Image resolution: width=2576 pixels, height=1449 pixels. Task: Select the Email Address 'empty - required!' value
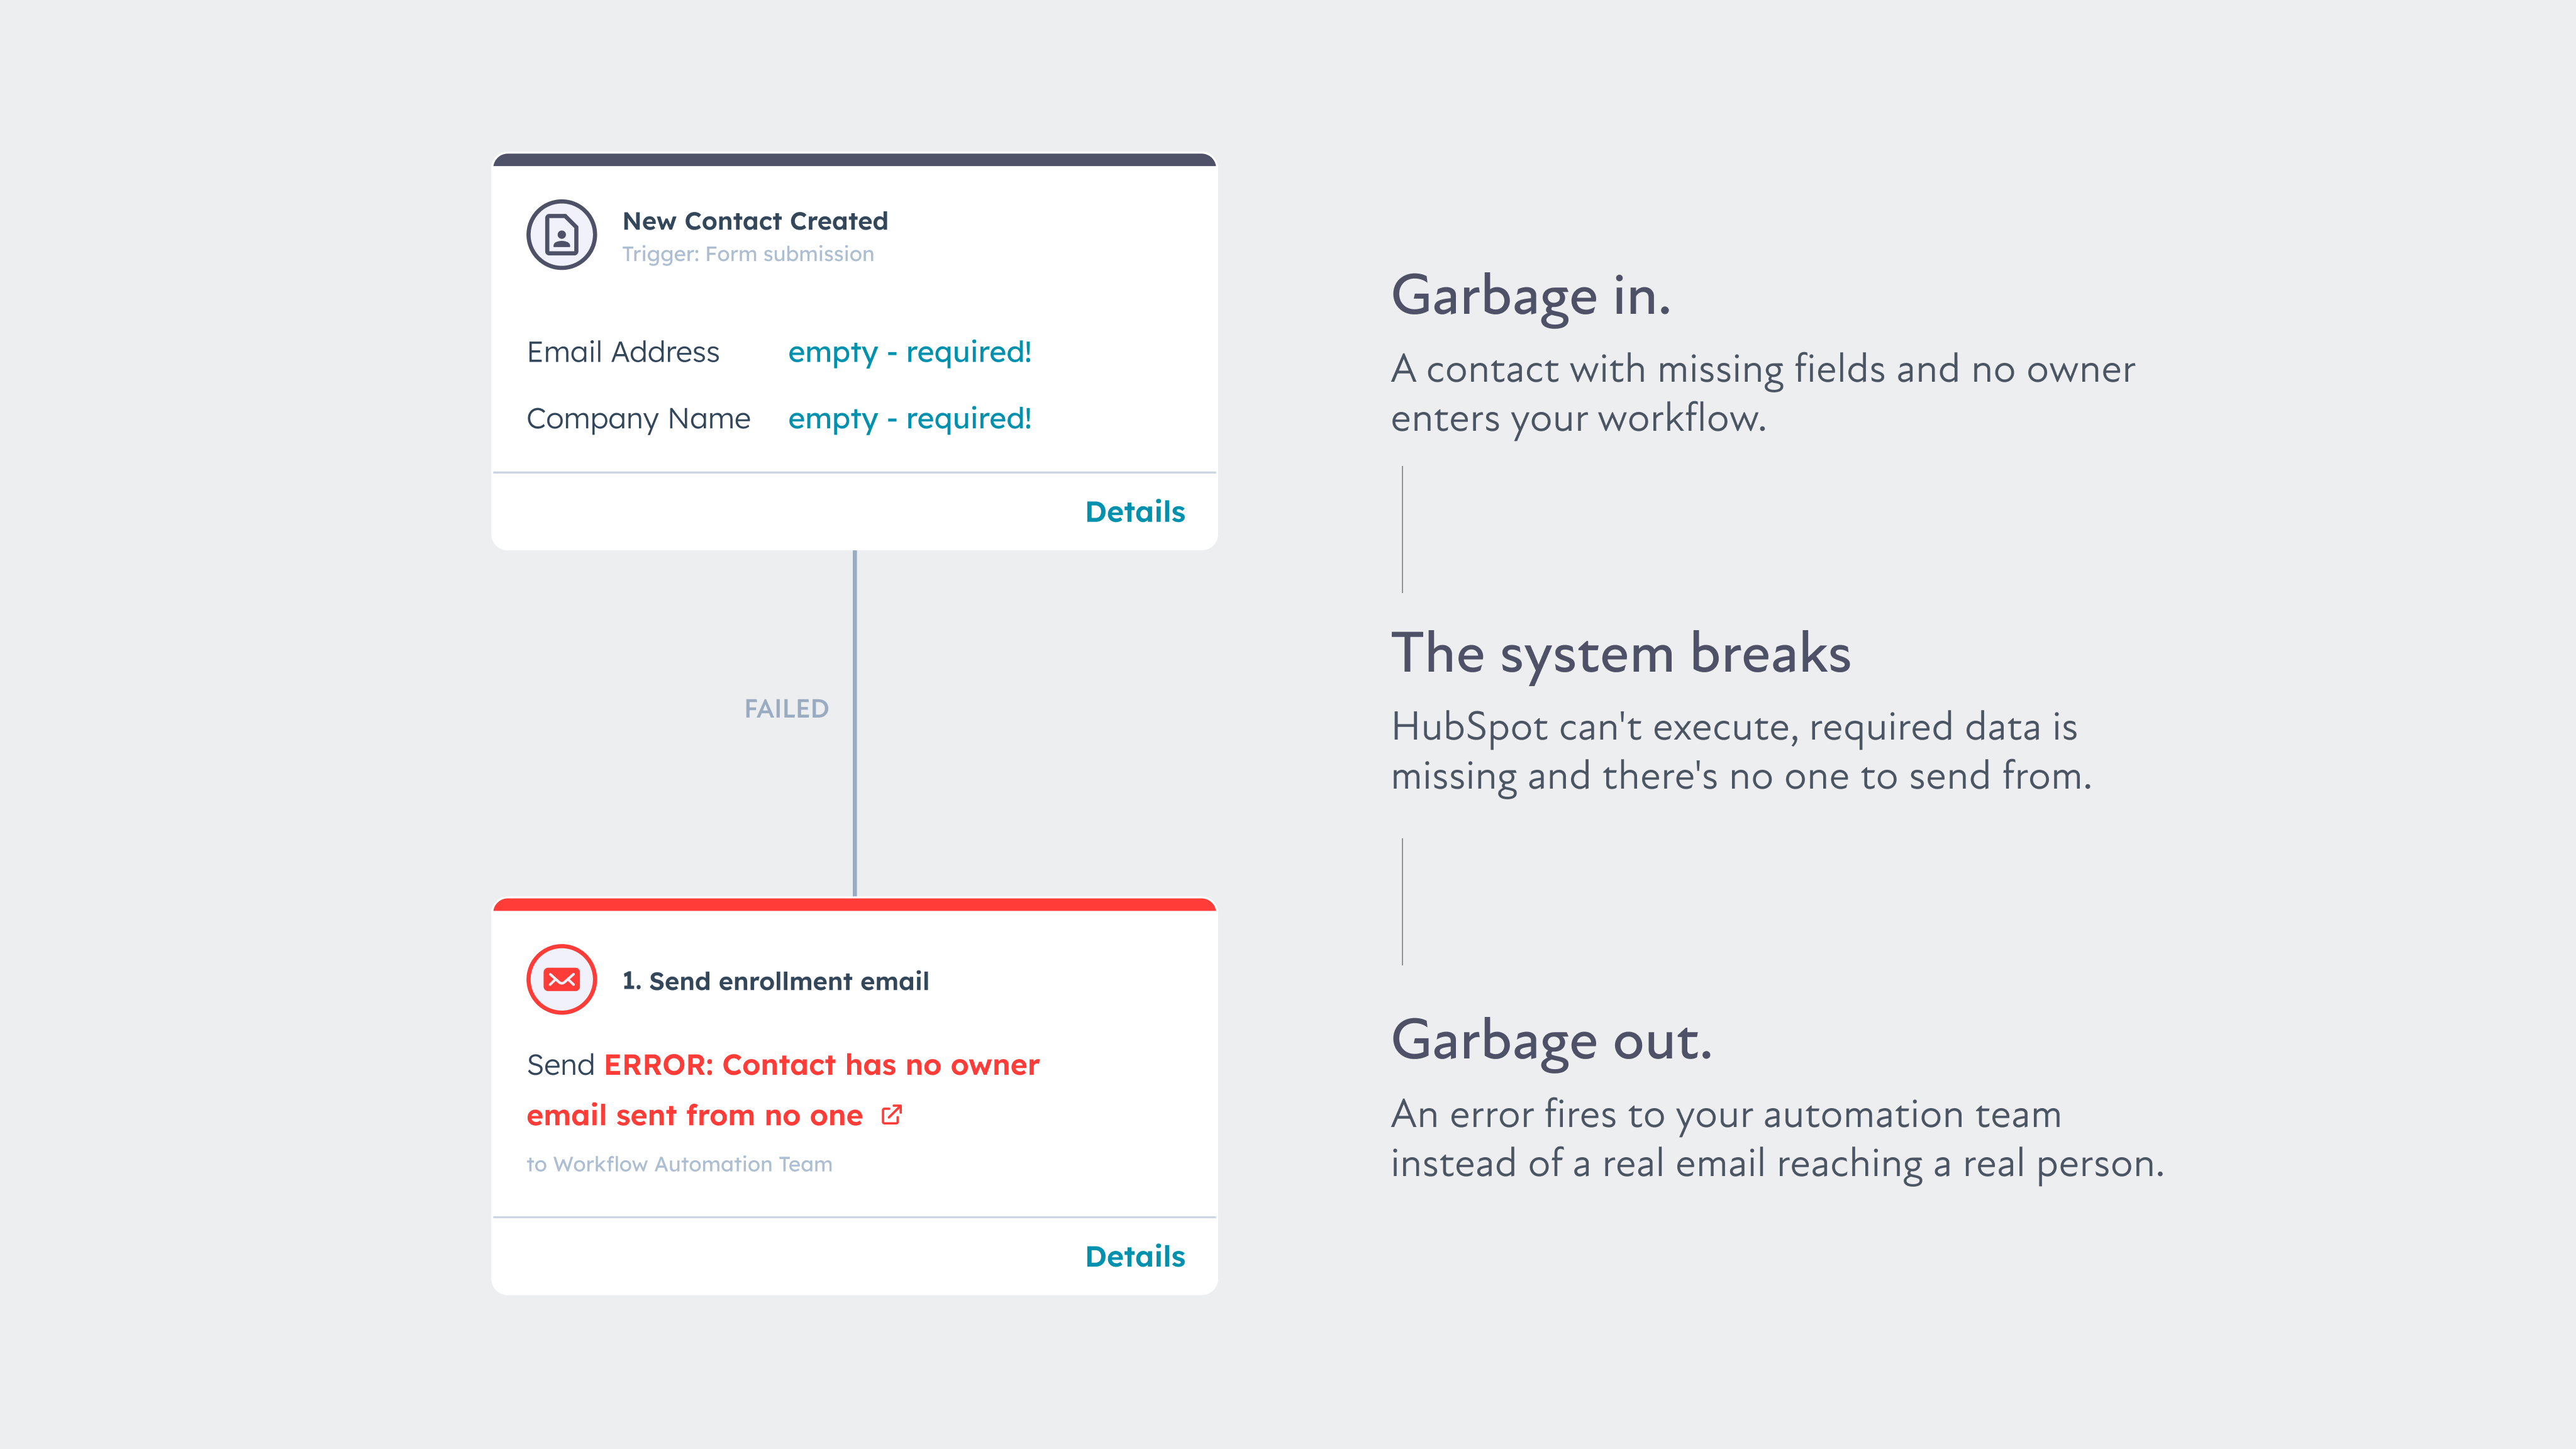[909, 352]
